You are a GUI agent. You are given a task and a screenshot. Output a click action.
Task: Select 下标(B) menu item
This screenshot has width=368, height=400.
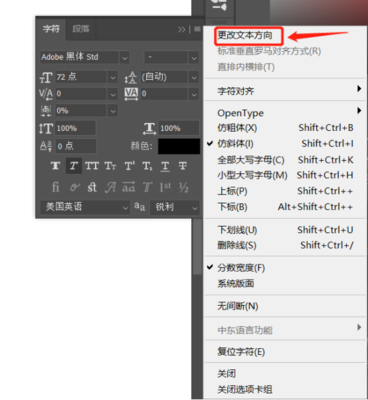click(x=285, y=207)
